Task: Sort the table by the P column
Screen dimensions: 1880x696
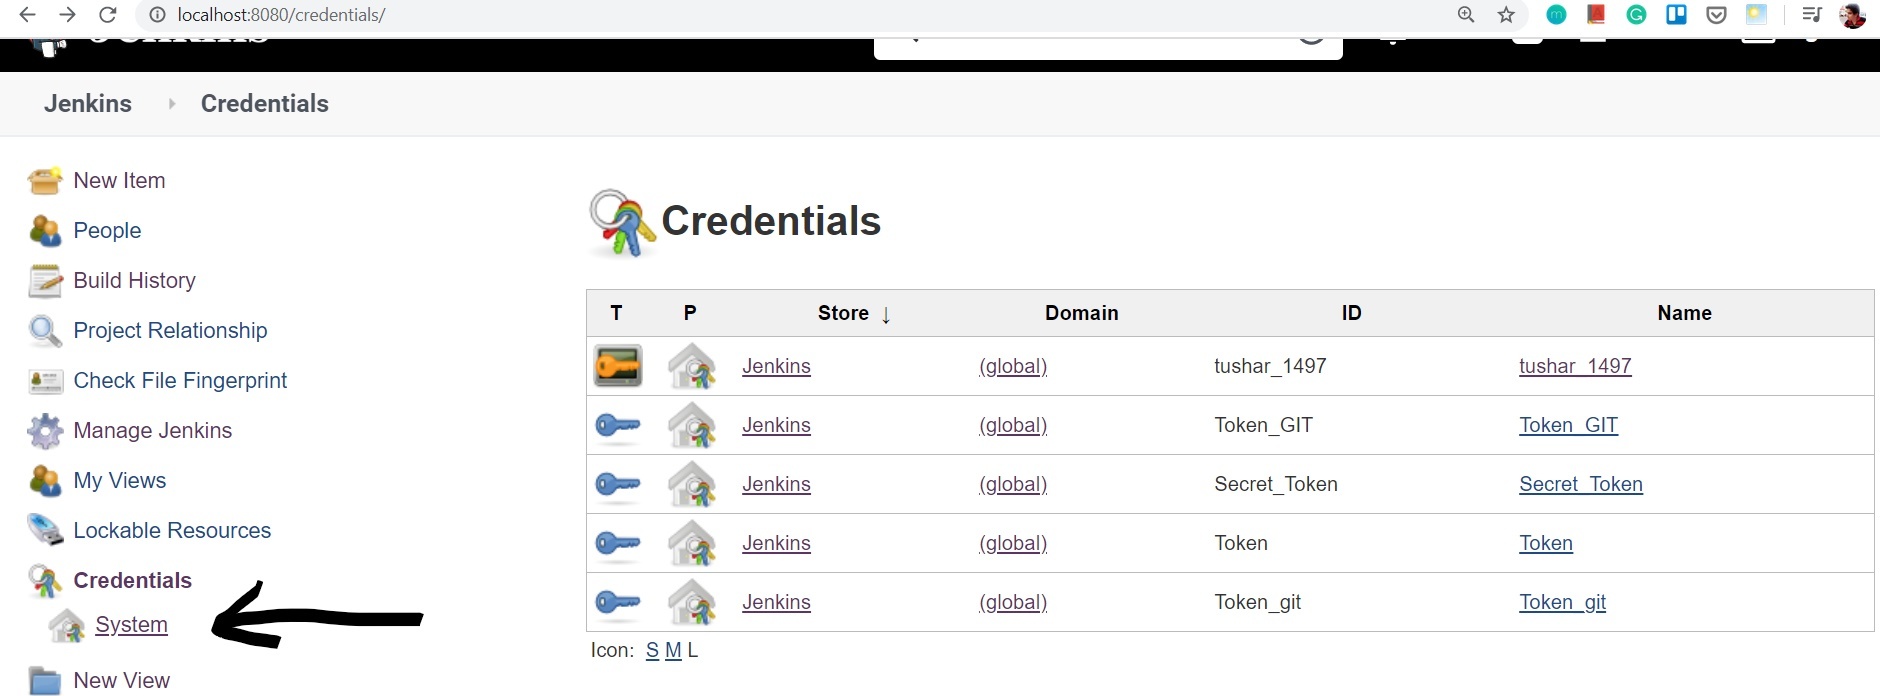Action: (690, 313)
